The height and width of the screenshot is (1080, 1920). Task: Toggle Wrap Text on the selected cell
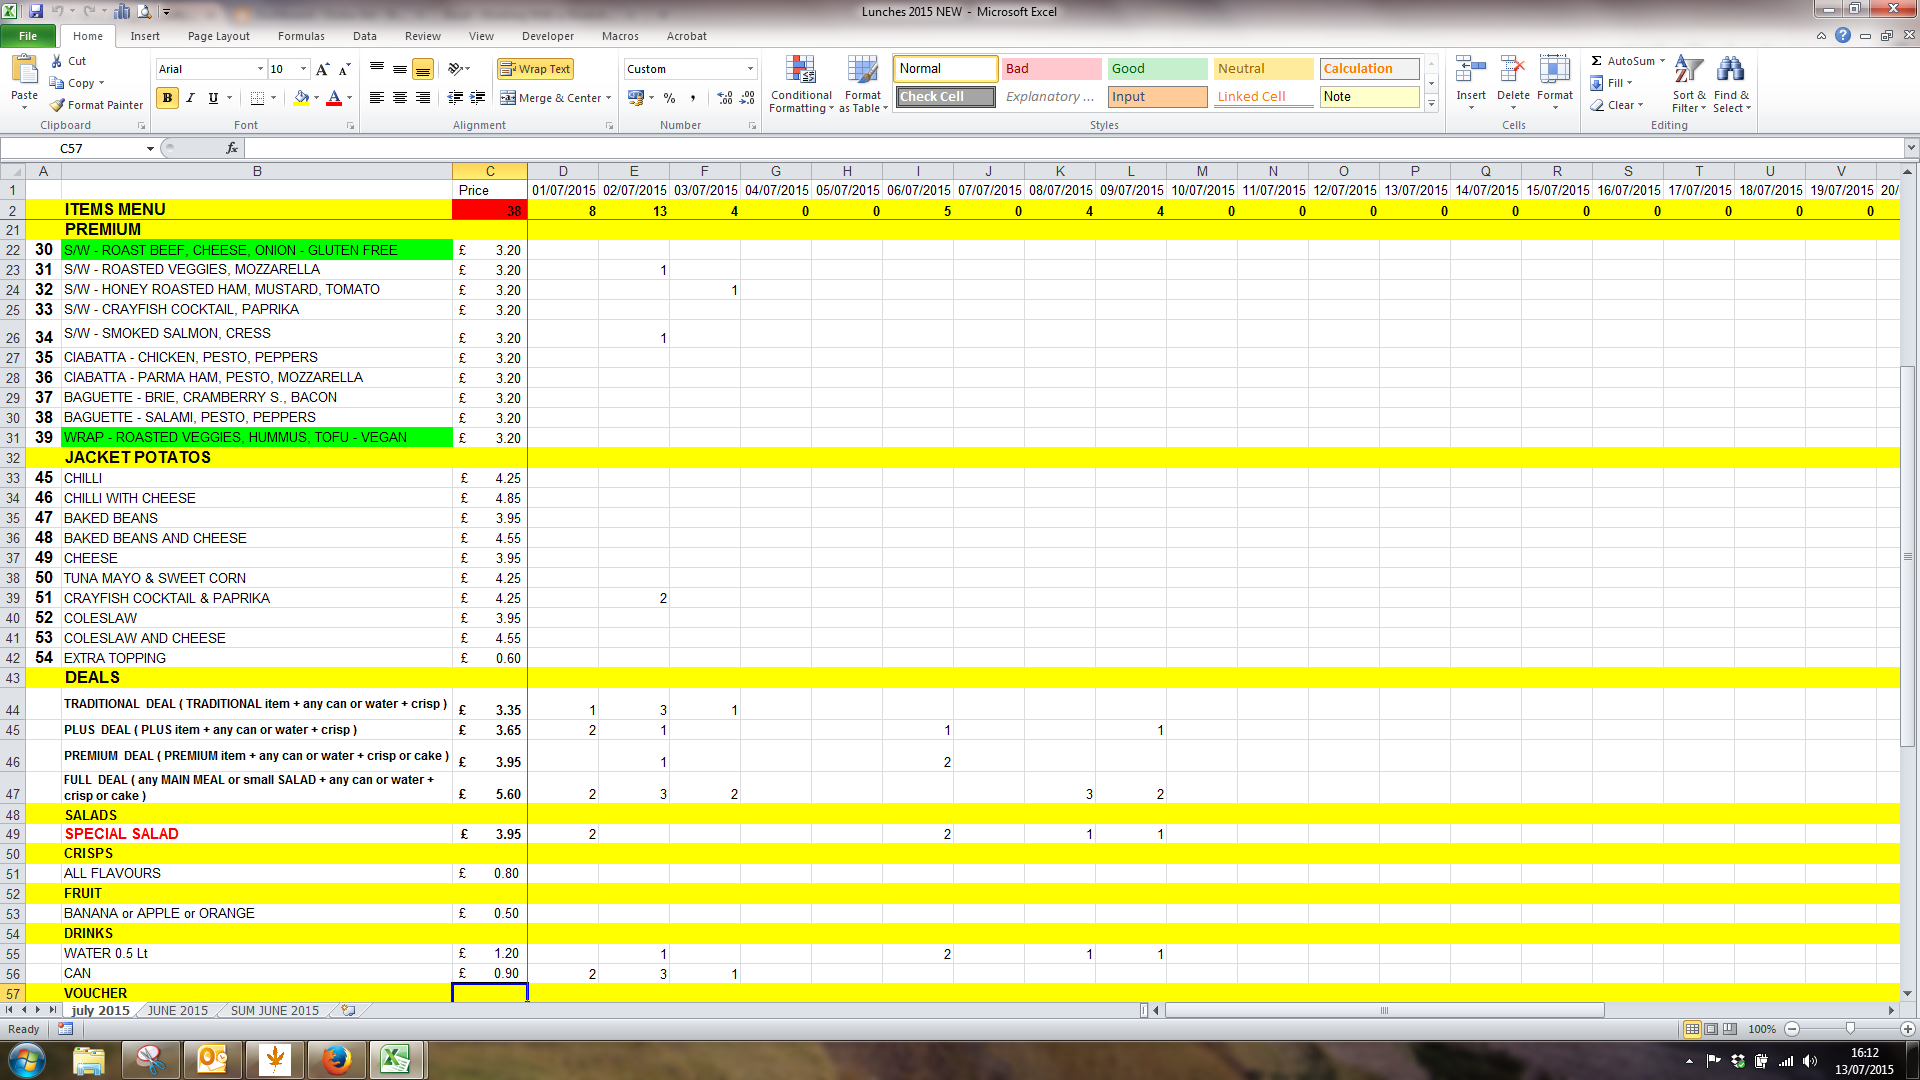[x=535, y=69]
